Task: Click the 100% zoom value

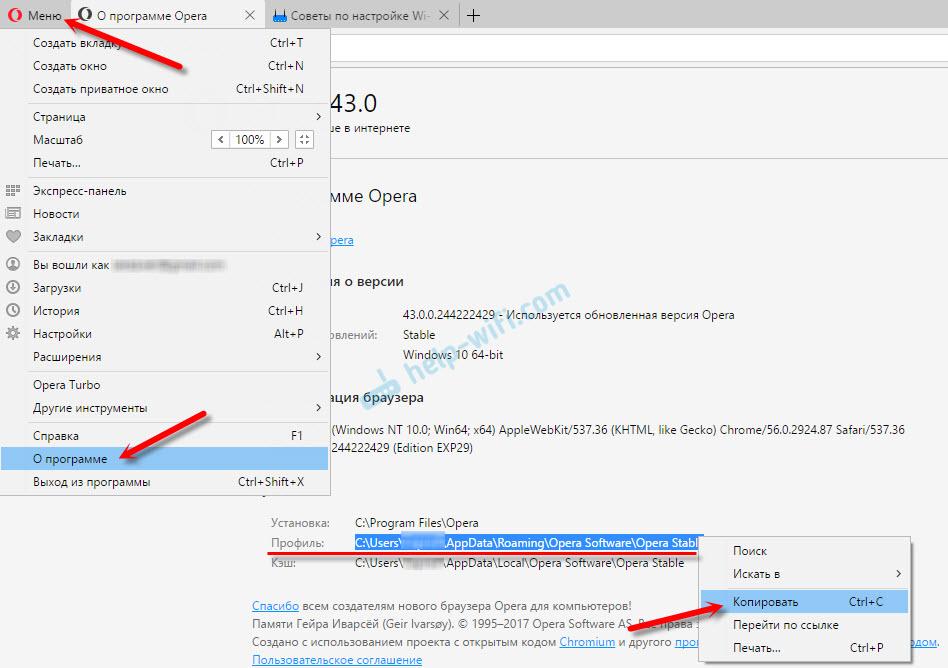Action: 250,140
